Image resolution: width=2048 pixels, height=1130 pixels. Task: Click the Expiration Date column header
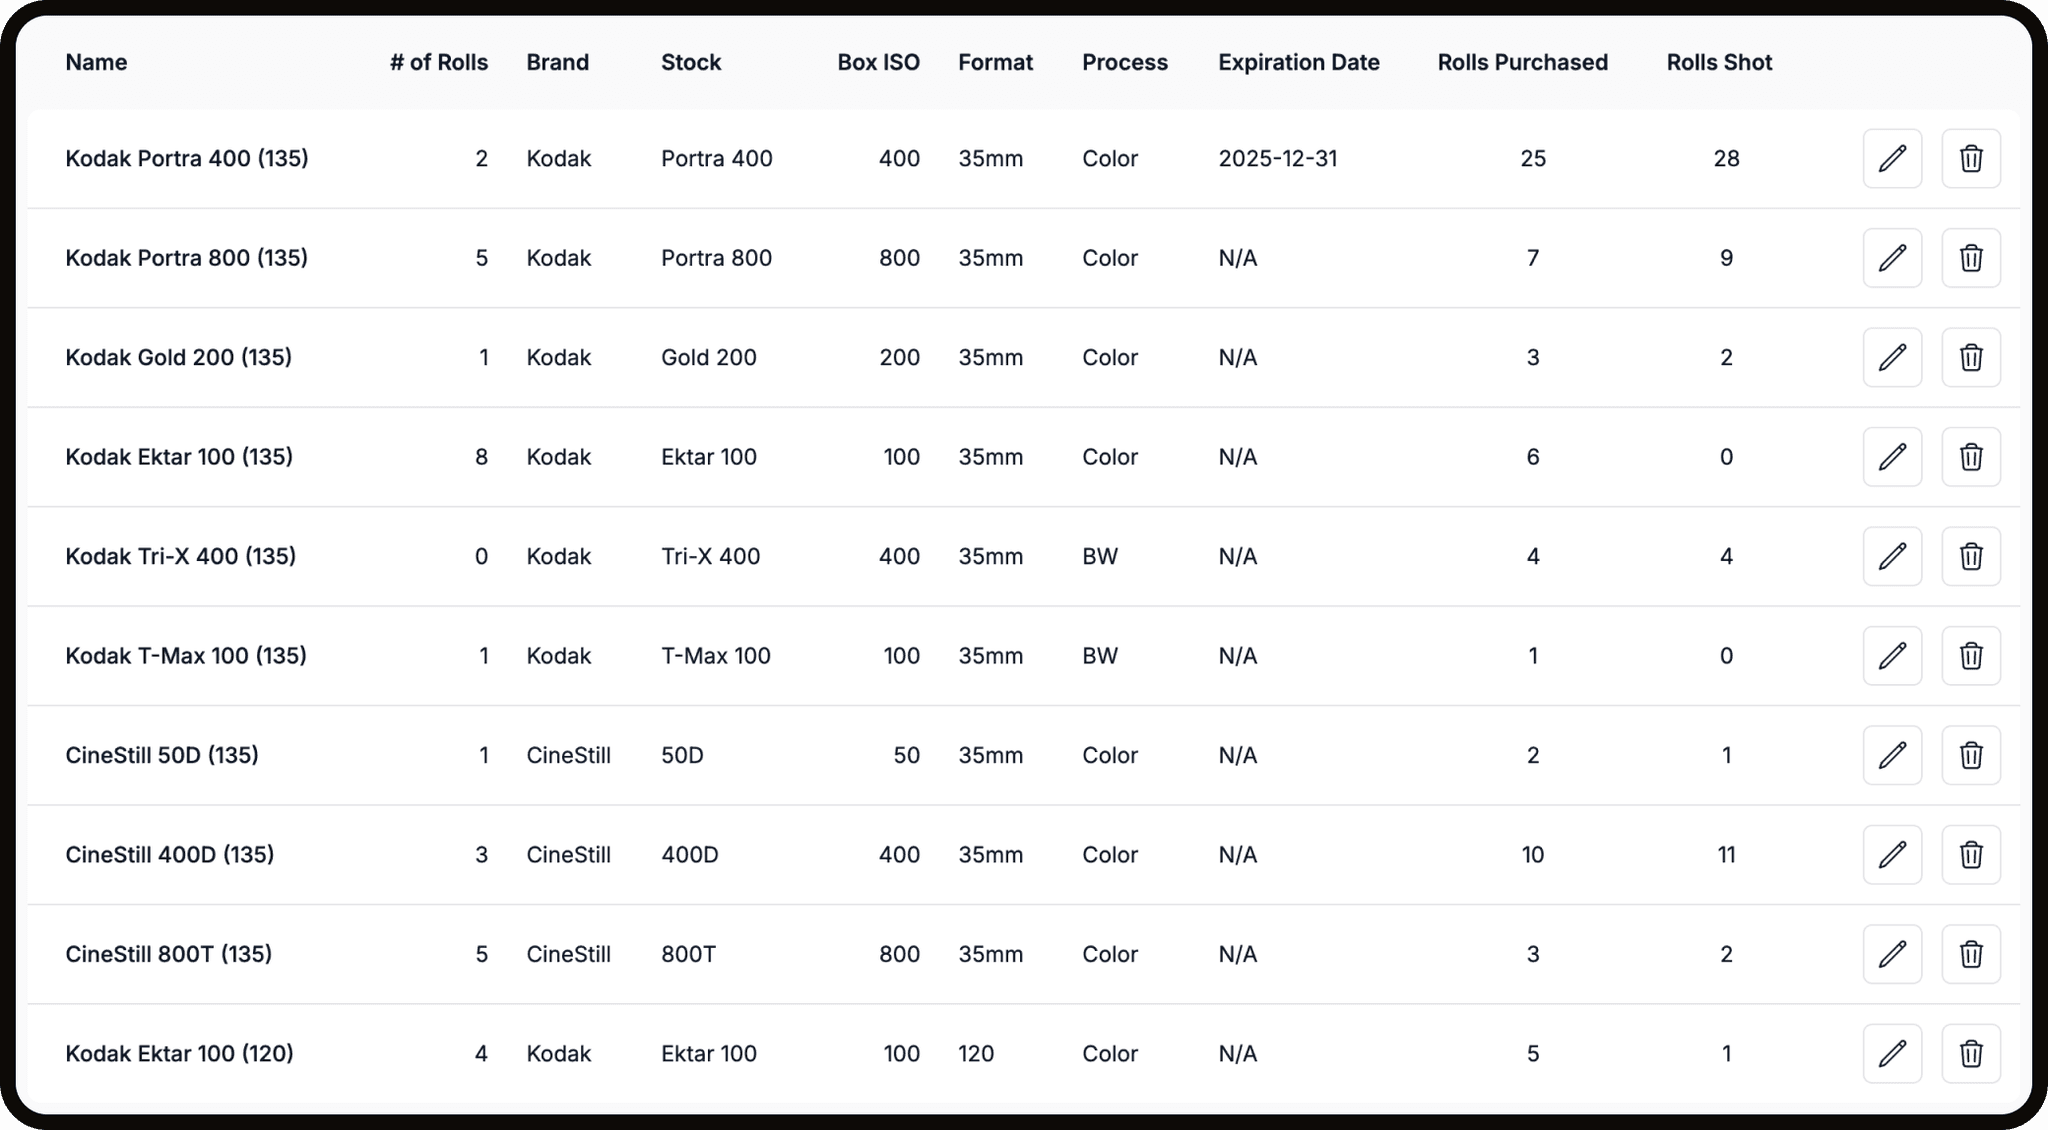(x=1299, y=62)
